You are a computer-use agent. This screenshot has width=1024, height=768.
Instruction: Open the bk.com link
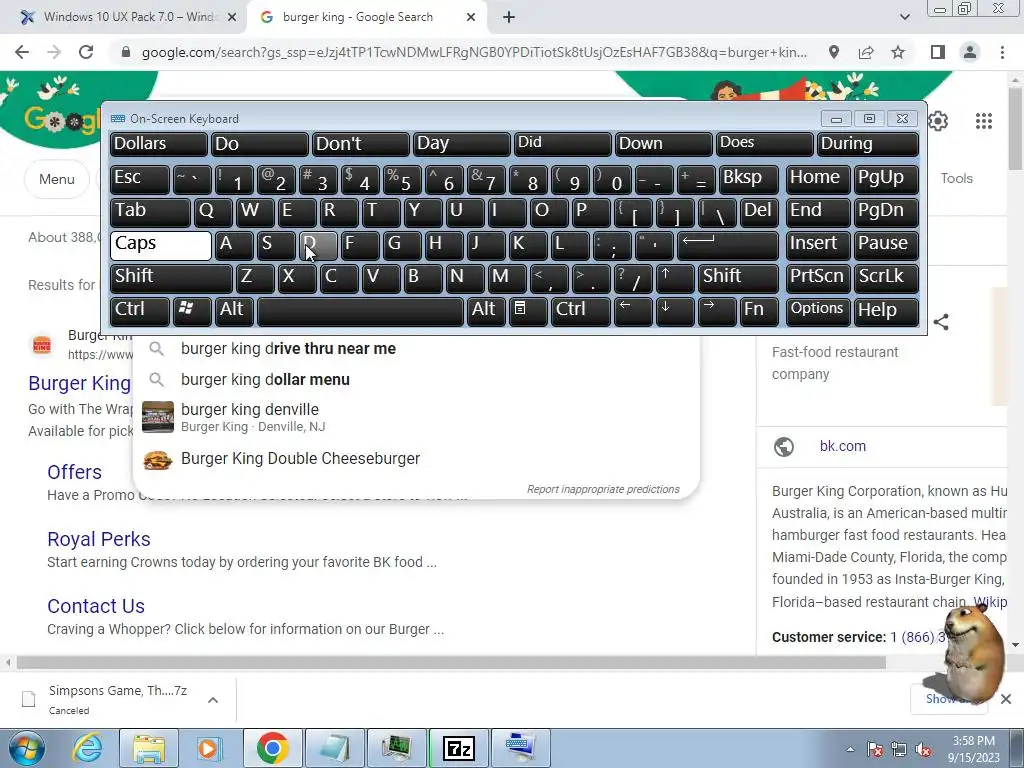(x=842, y=446)
